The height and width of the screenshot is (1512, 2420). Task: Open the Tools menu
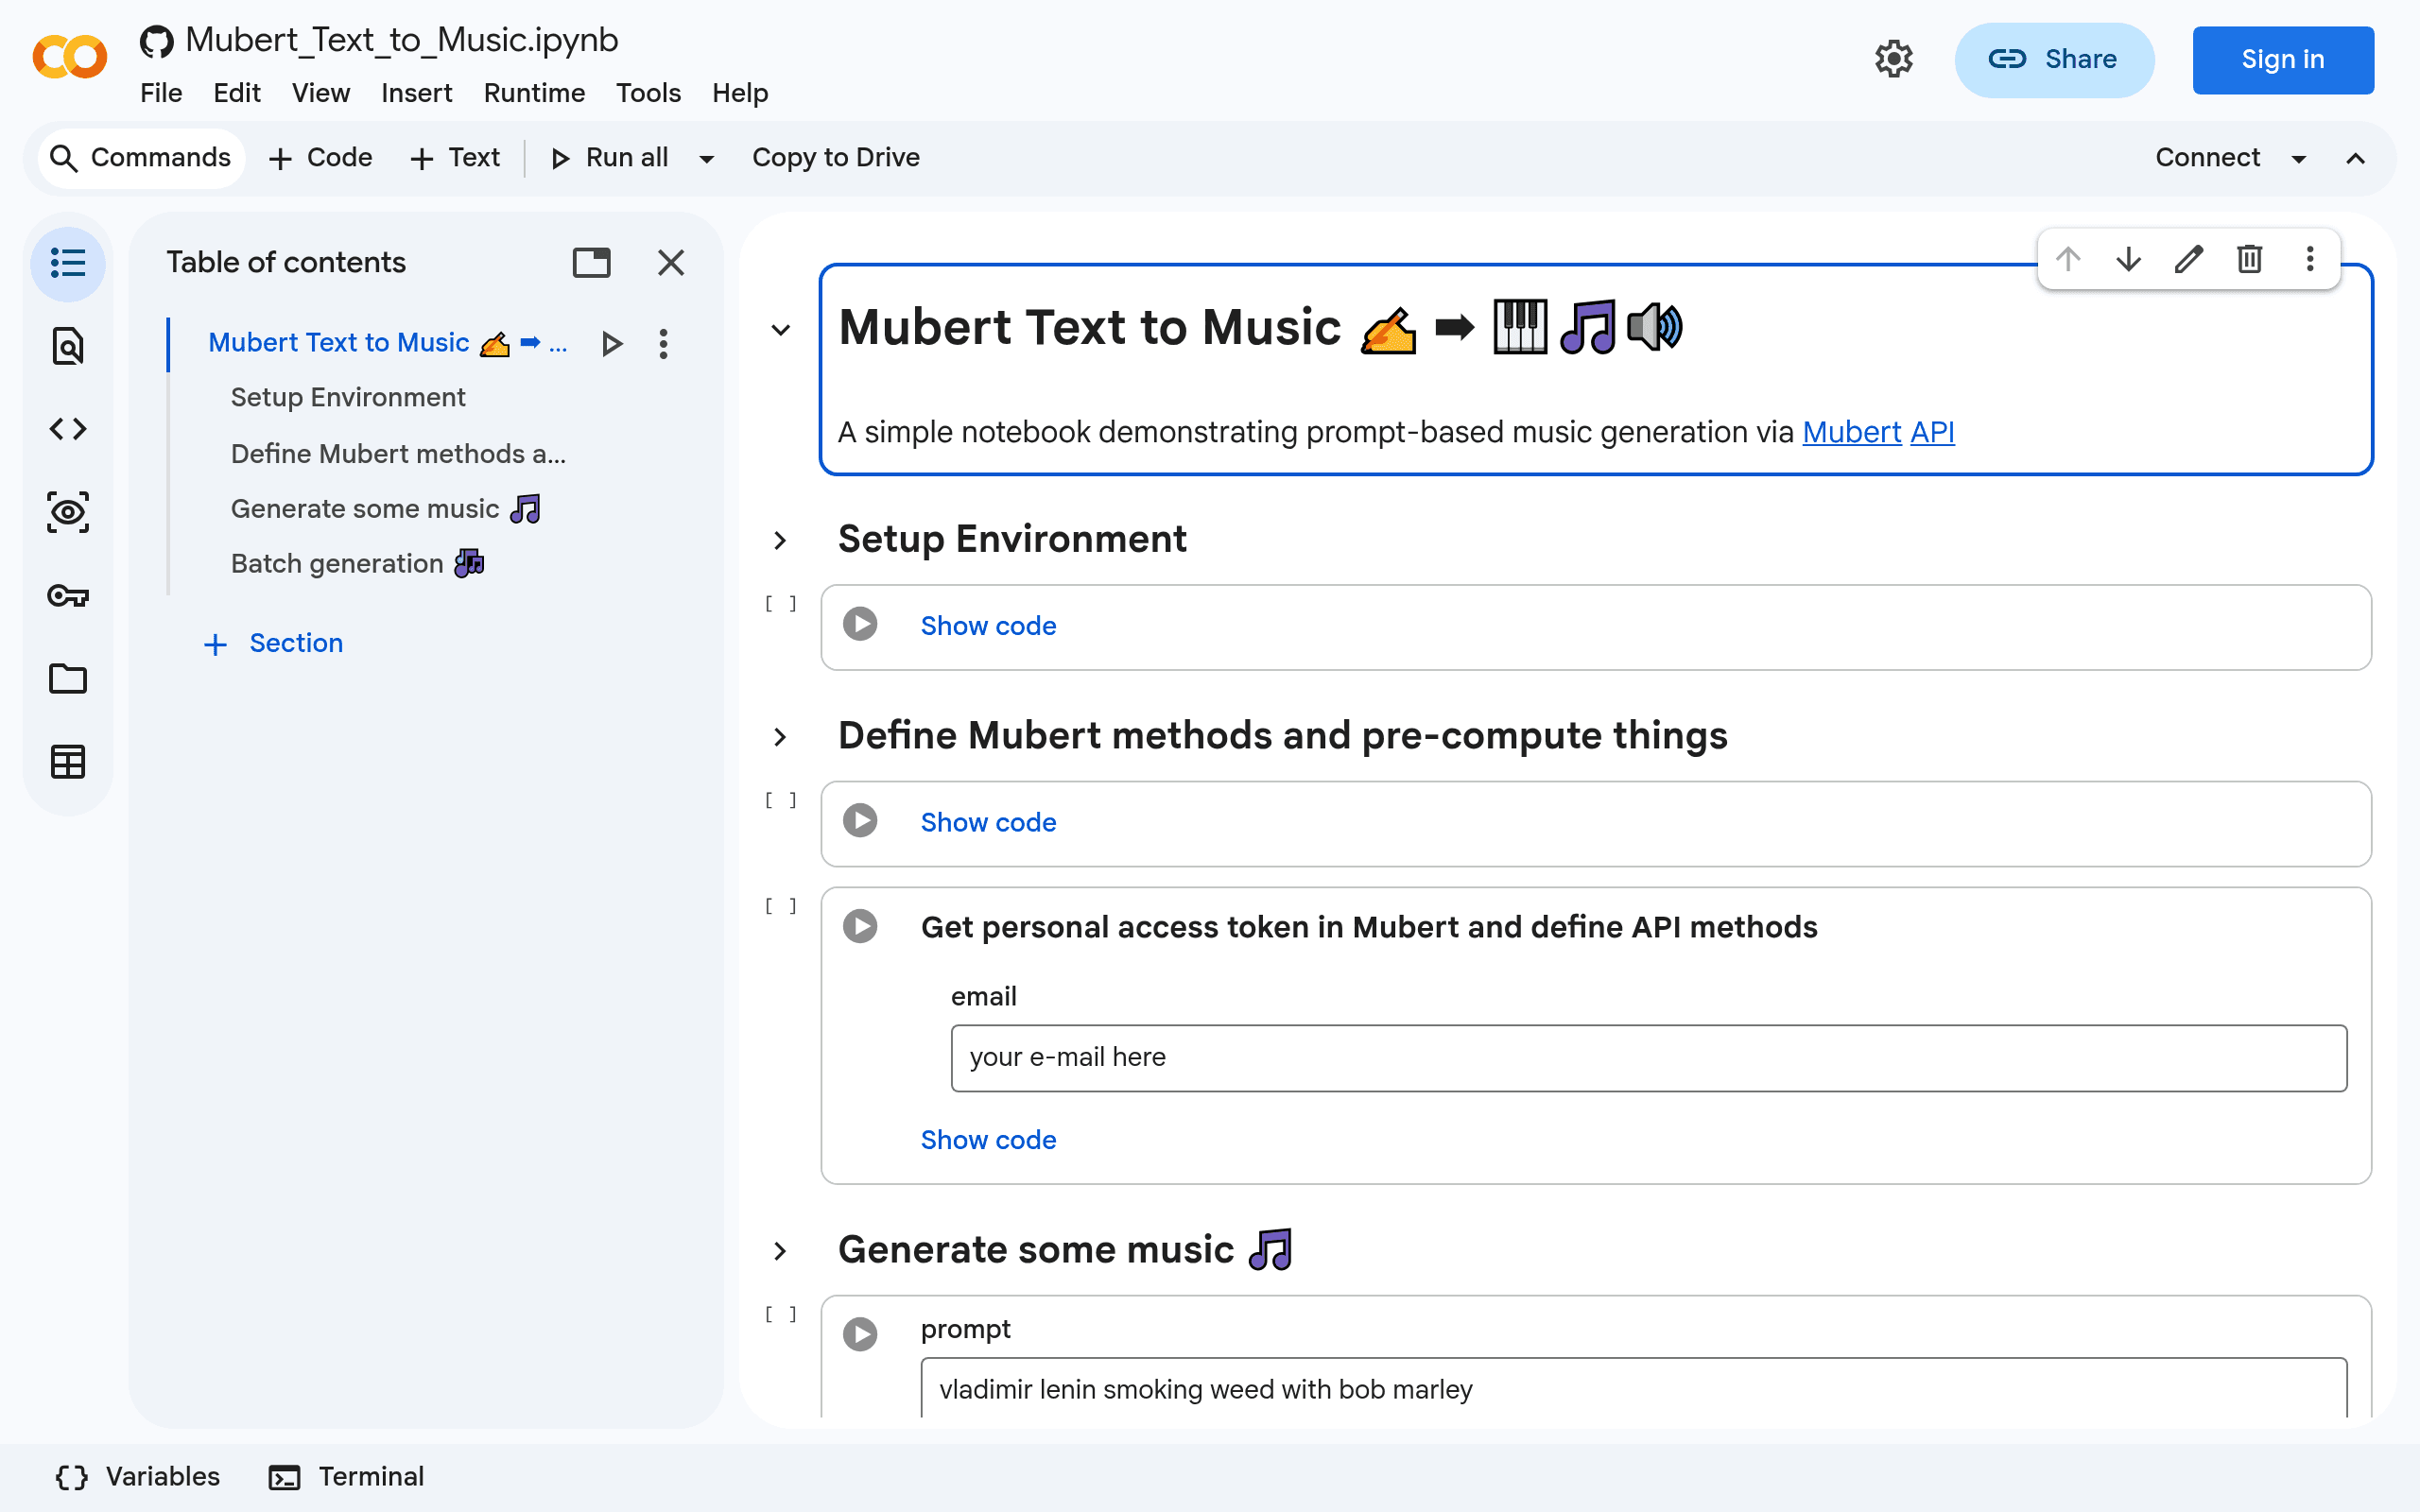[x=648, y=93]
